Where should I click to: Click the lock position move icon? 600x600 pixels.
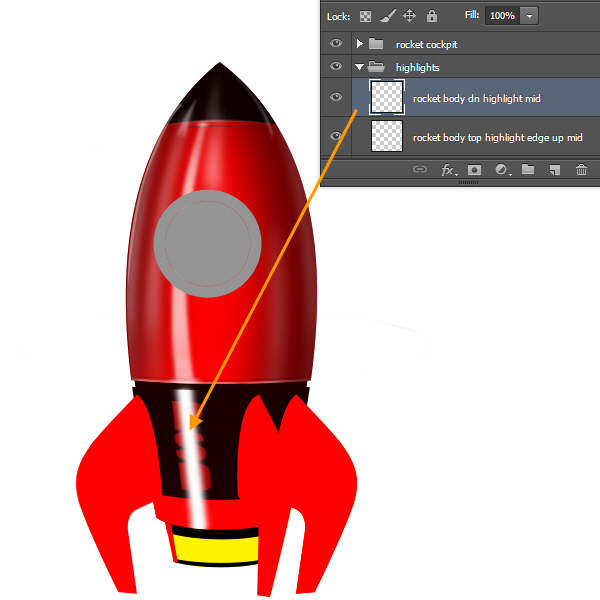tap(409, 16)
